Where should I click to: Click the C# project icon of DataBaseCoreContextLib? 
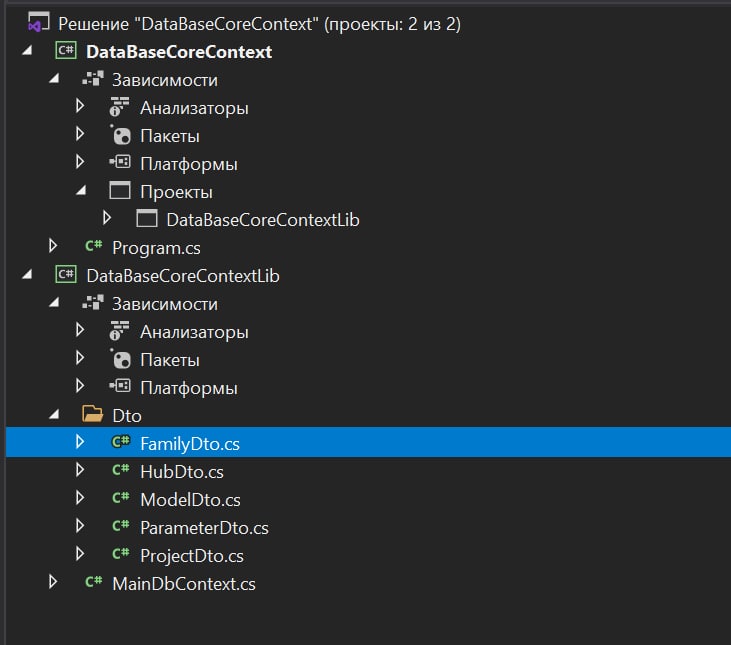click(66, 274)
